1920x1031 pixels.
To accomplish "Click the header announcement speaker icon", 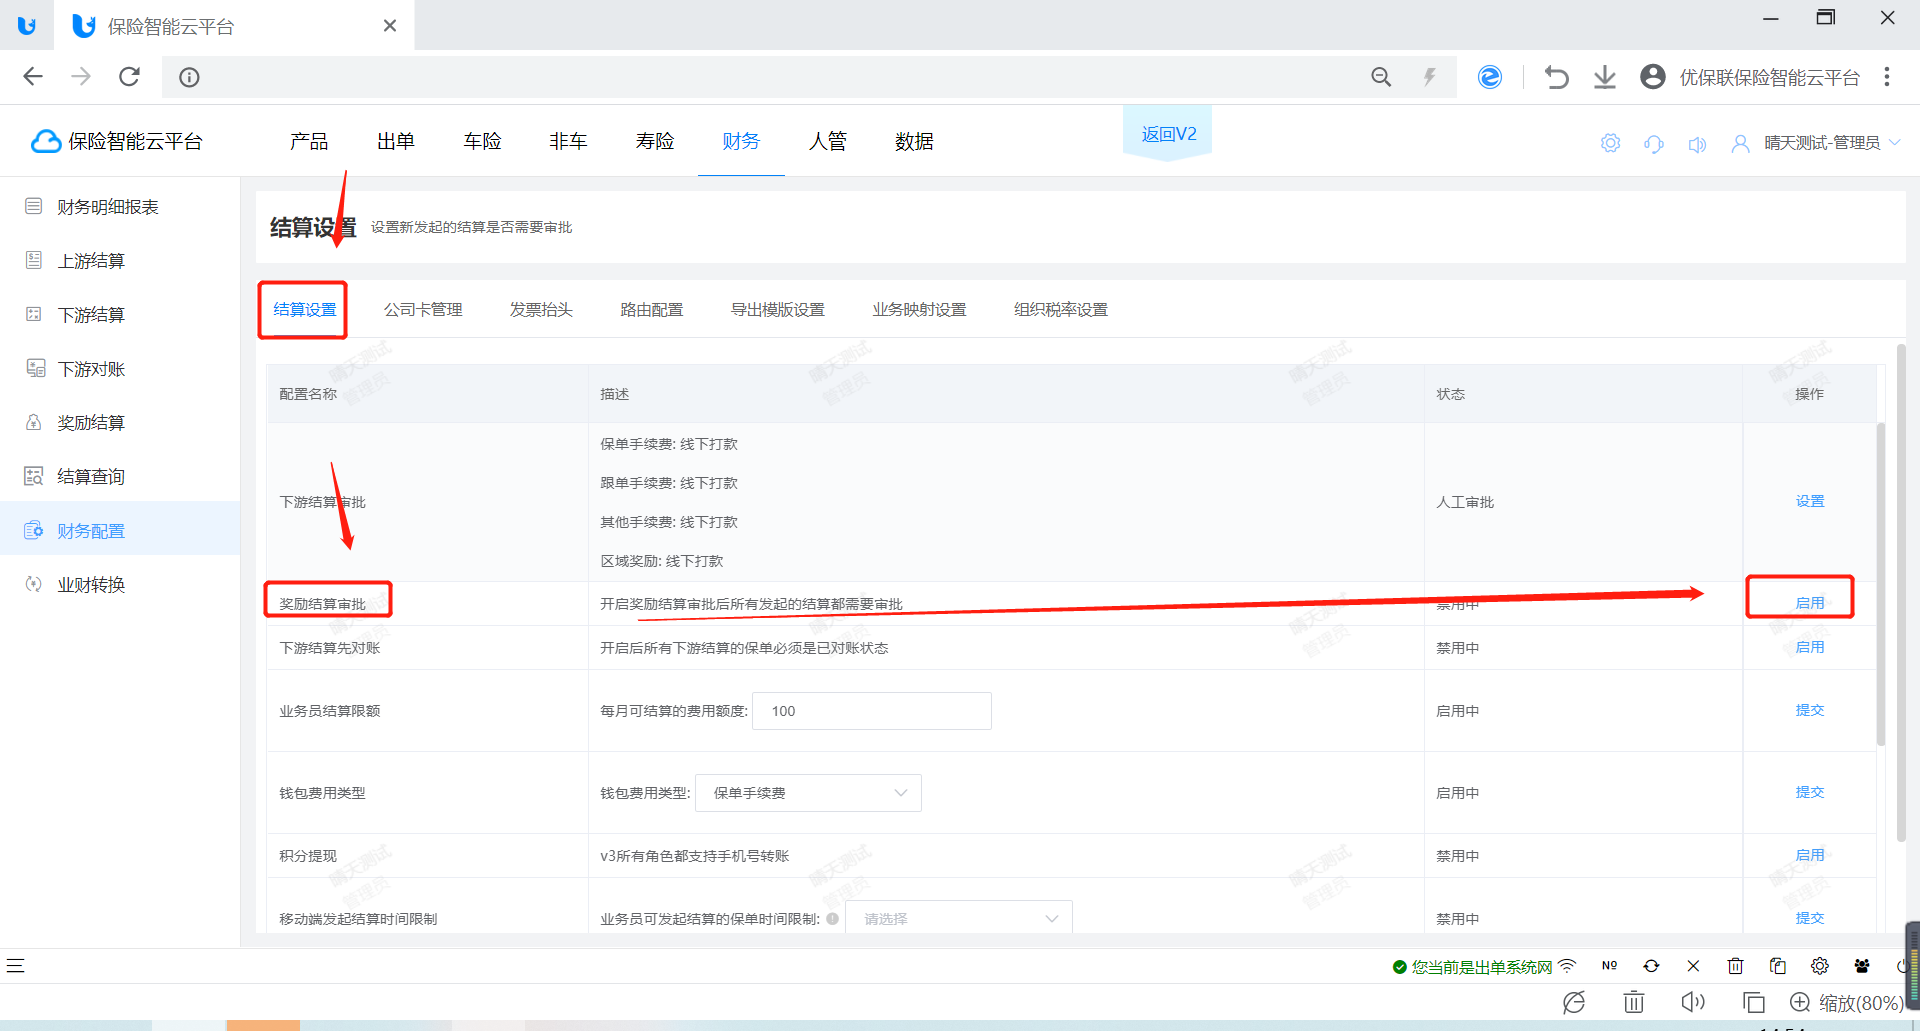I will click(1697, 144).
